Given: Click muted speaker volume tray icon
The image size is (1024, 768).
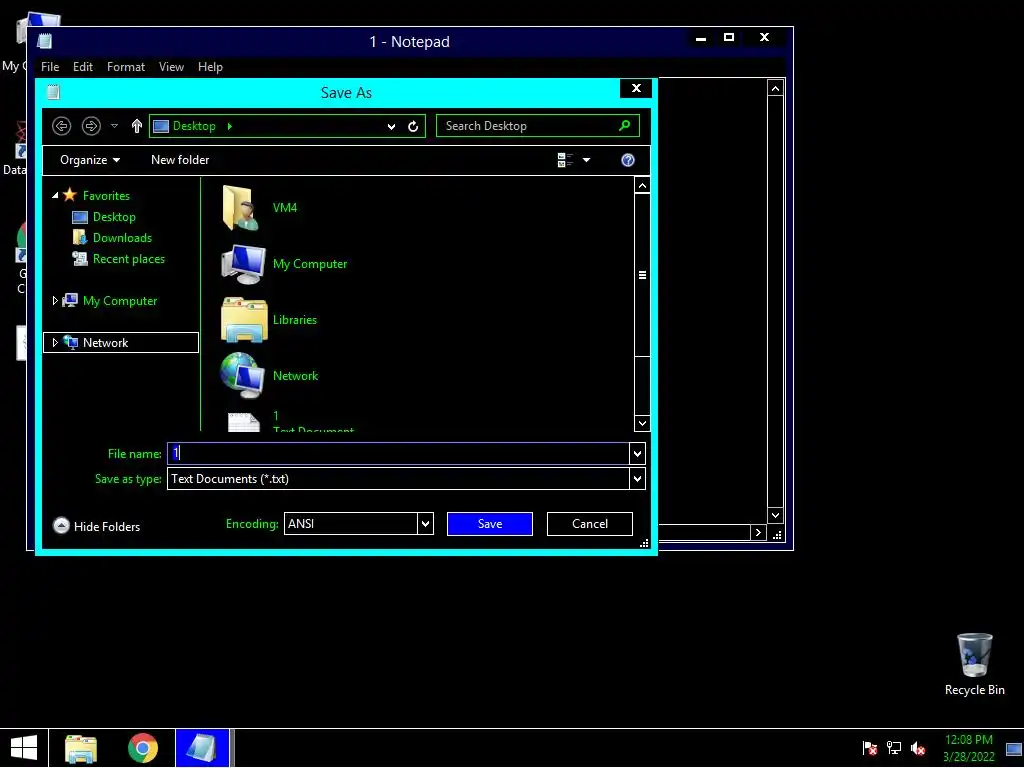Looking at the screenshot, I should (x=918, y=748).
